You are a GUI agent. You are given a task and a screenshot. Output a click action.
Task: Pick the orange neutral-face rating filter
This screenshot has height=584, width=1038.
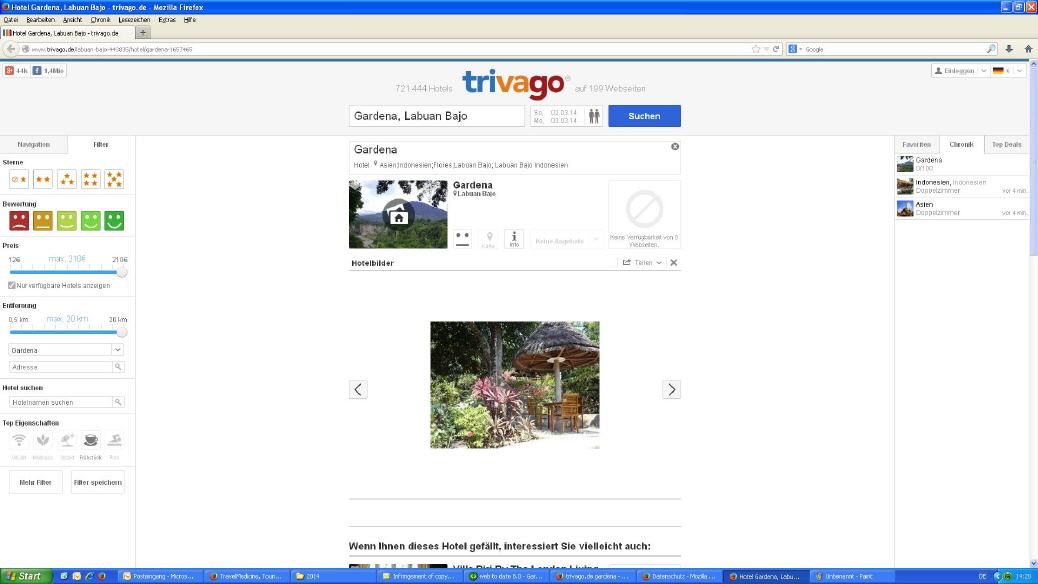43,220
